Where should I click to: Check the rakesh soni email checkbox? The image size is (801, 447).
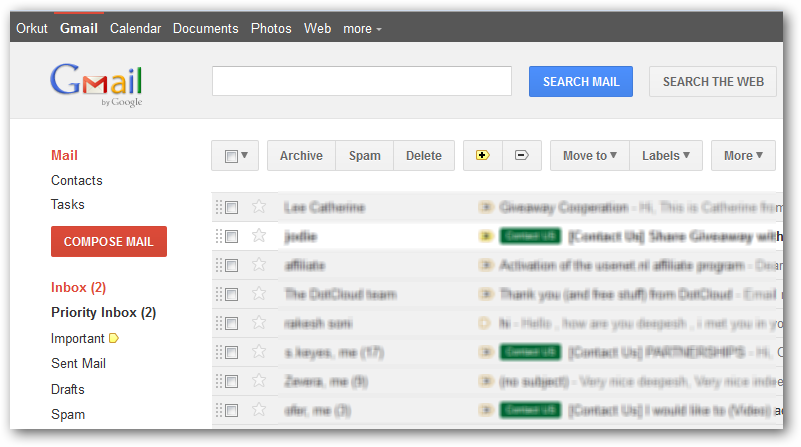tap(232, 323)
